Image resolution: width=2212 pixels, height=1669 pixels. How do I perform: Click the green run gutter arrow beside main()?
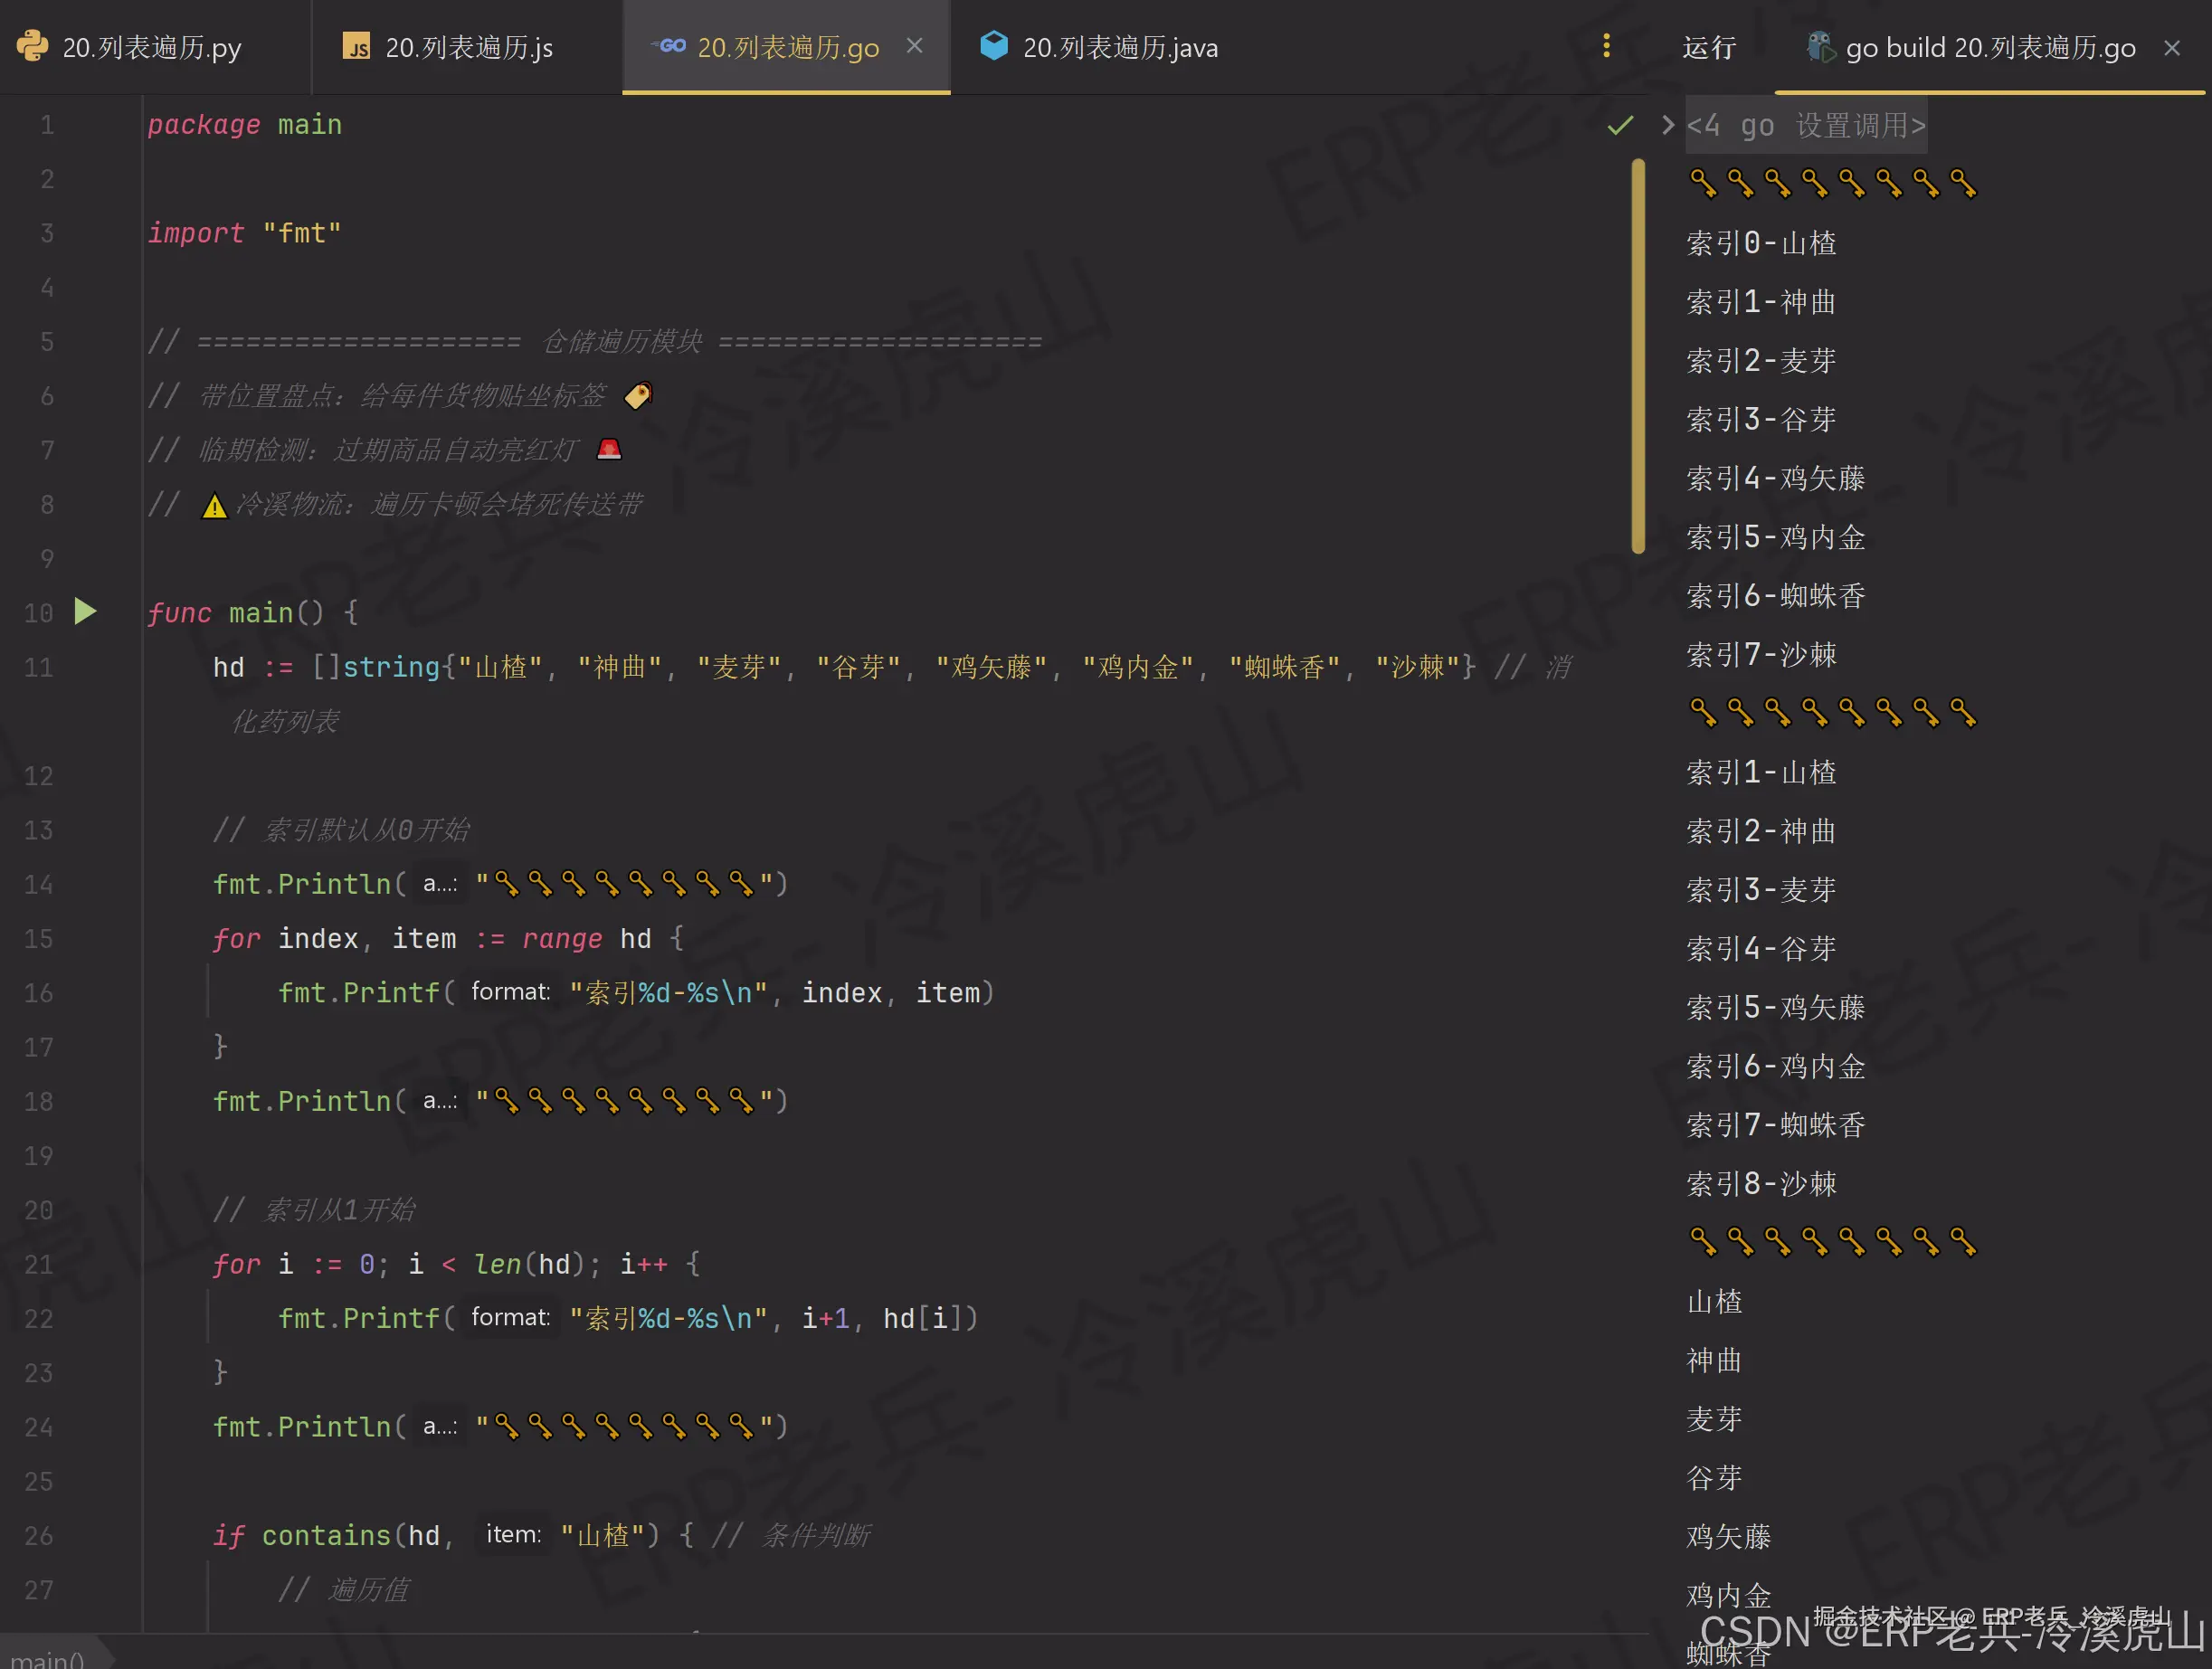tap(85, 611)
